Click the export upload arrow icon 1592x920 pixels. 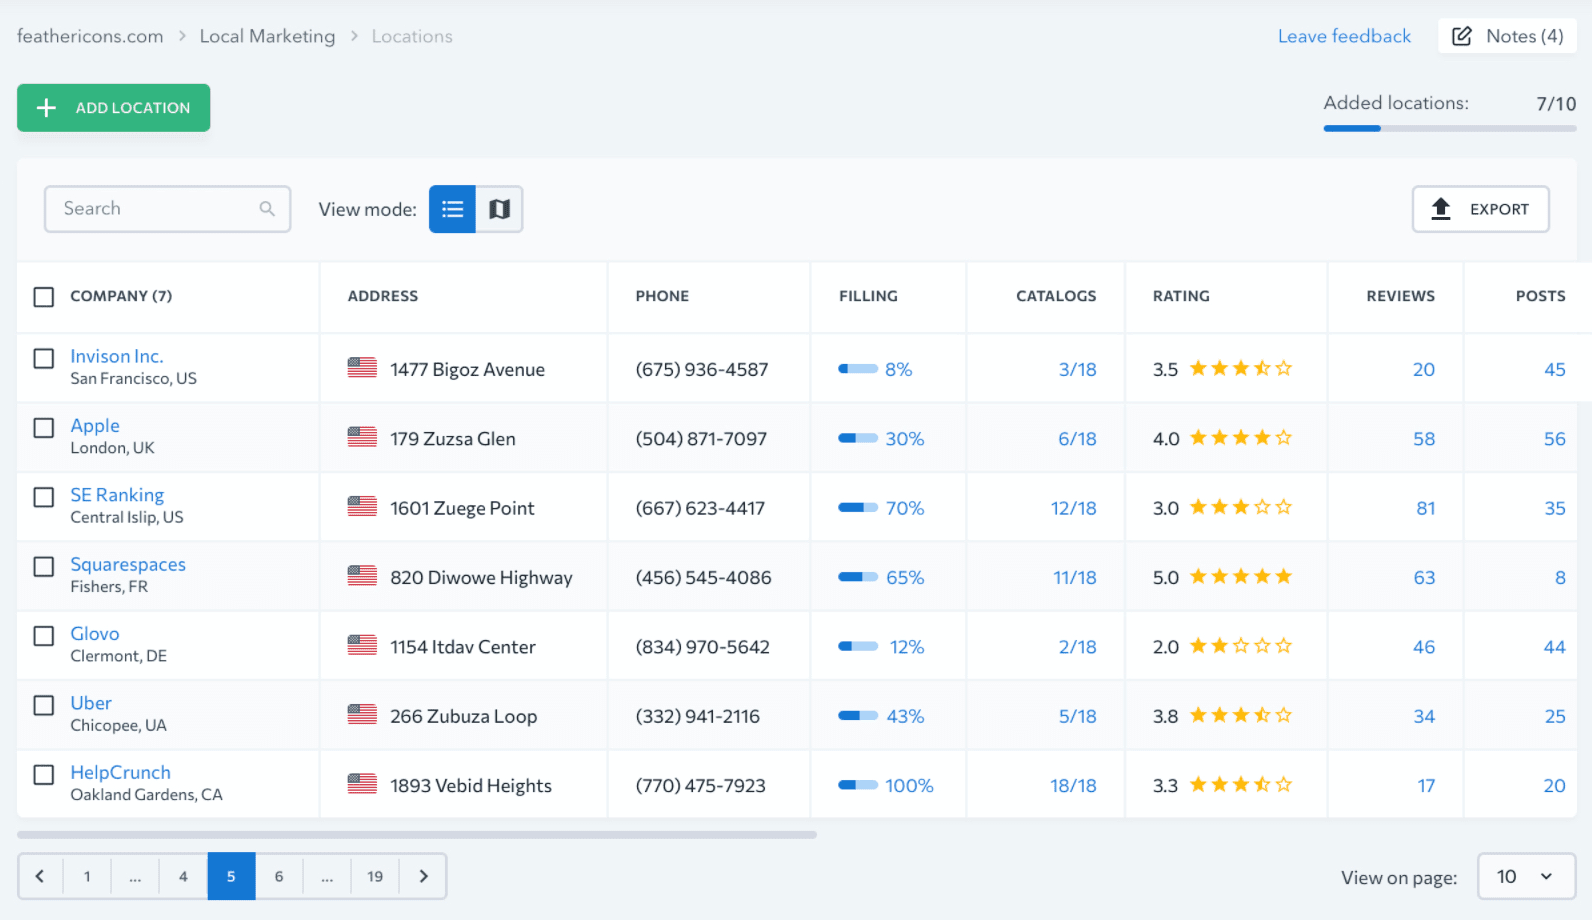1441,209
